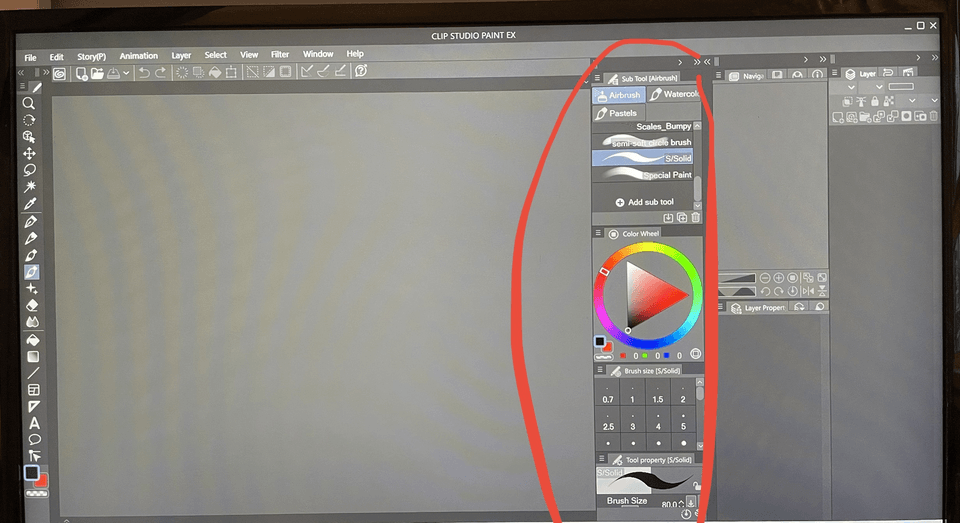Image resolution: width=960 pixels, height=523 pixels.
Task: Select the Eraser tool
Action: 32,305
